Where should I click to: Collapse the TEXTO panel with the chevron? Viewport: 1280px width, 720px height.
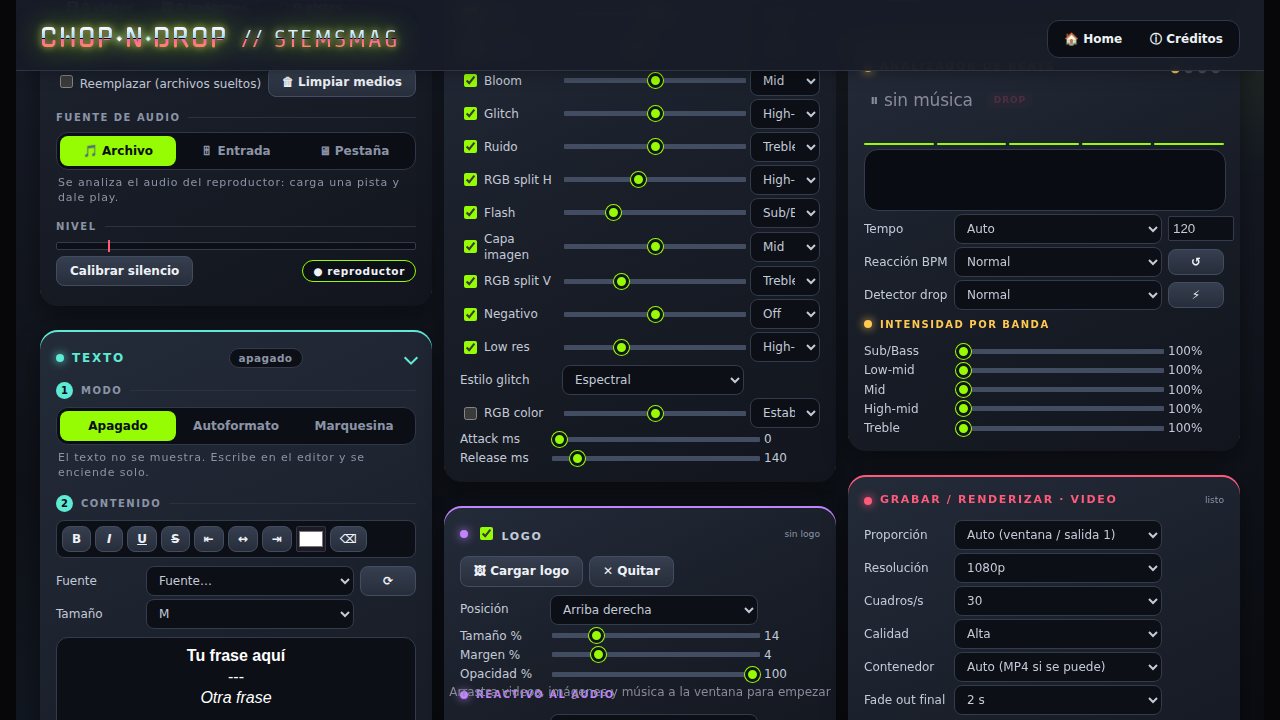(x=410, y=360)
